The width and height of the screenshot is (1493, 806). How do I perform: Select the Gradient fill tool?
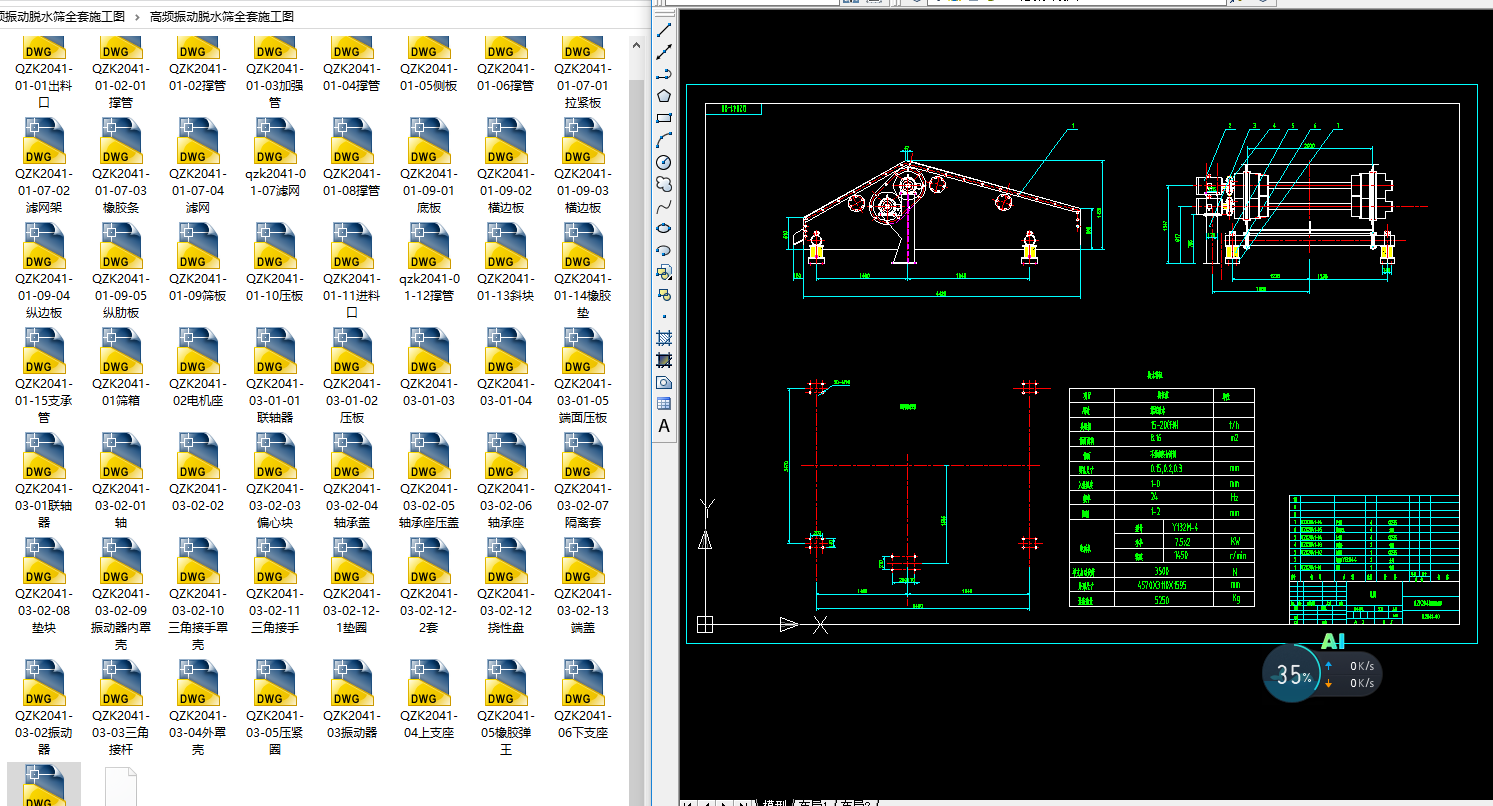[x=663, y=360]
